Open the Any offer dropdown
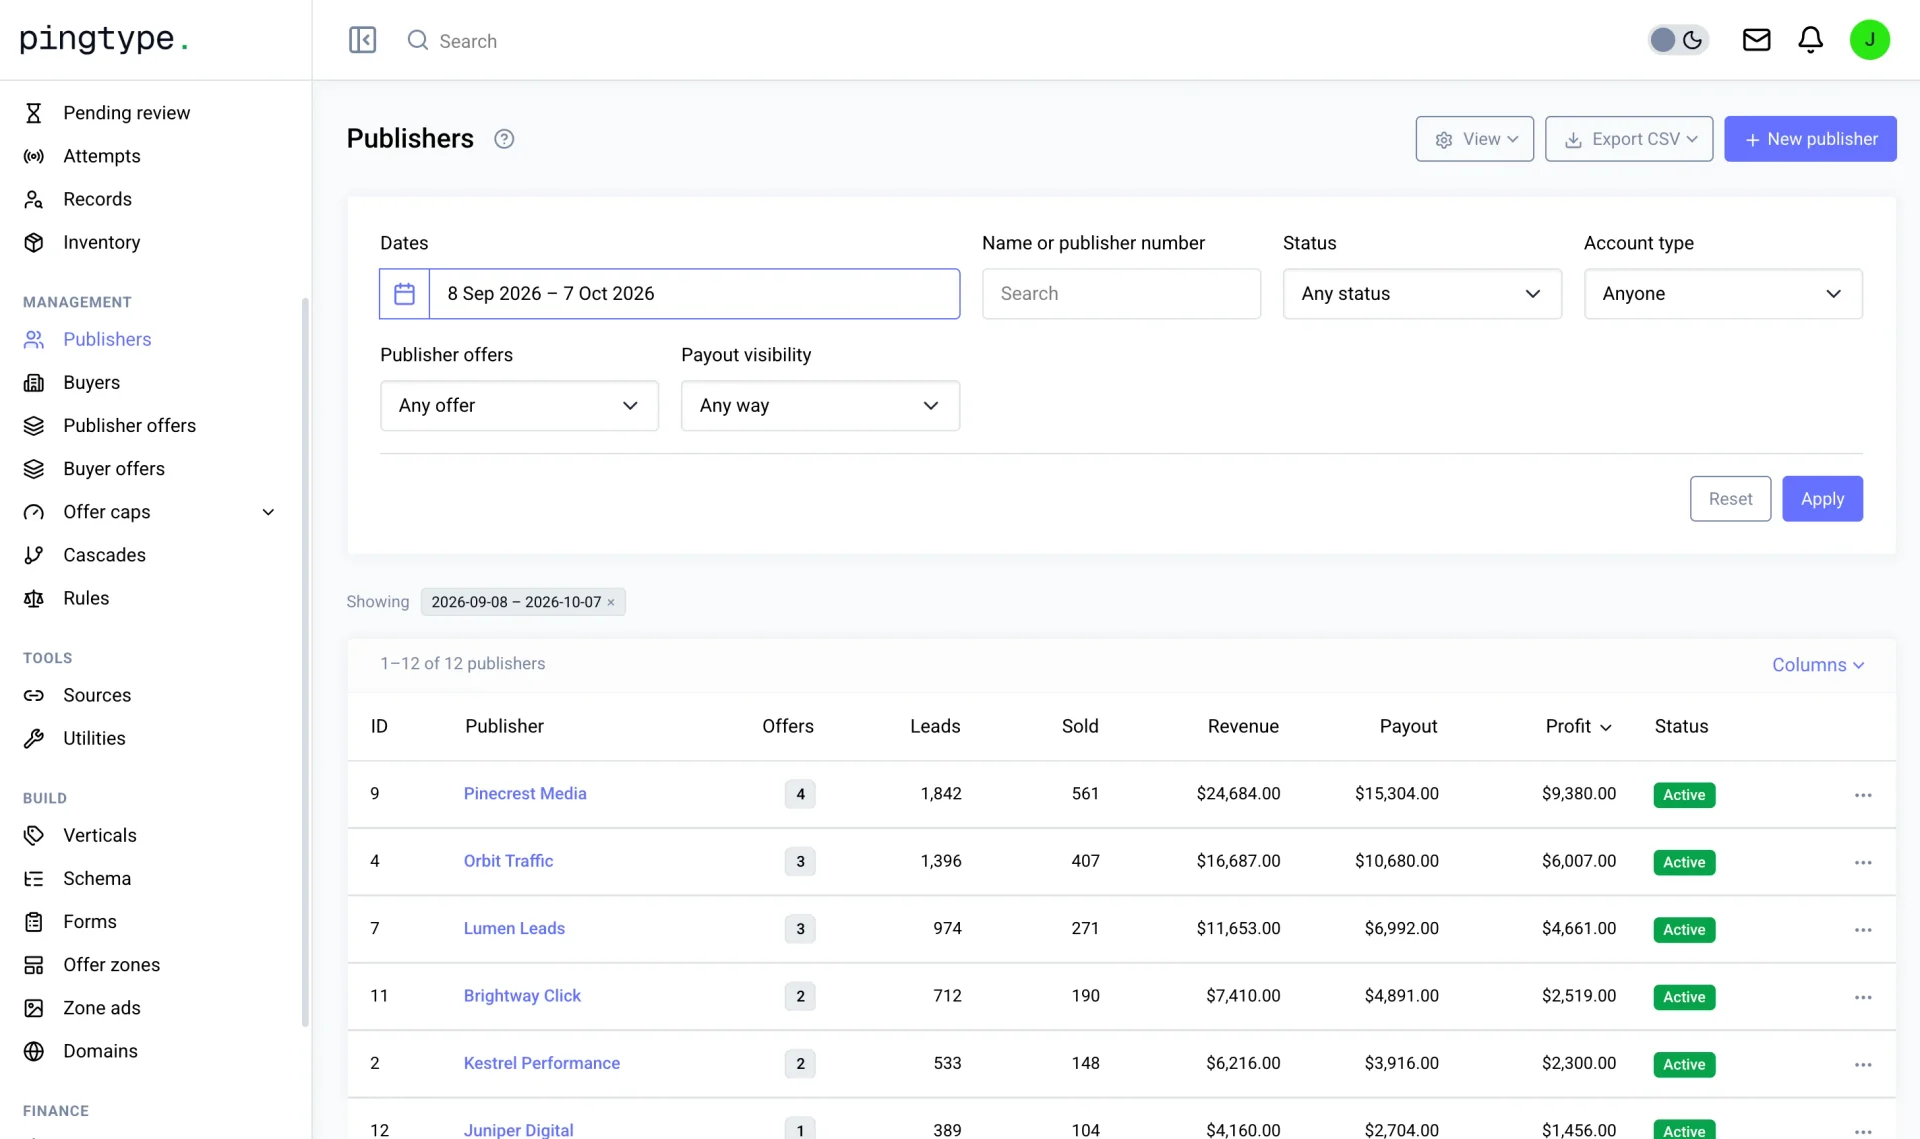Viewport: 1920px width, 1139px height. pyautogui.click(x=519, y=406)
